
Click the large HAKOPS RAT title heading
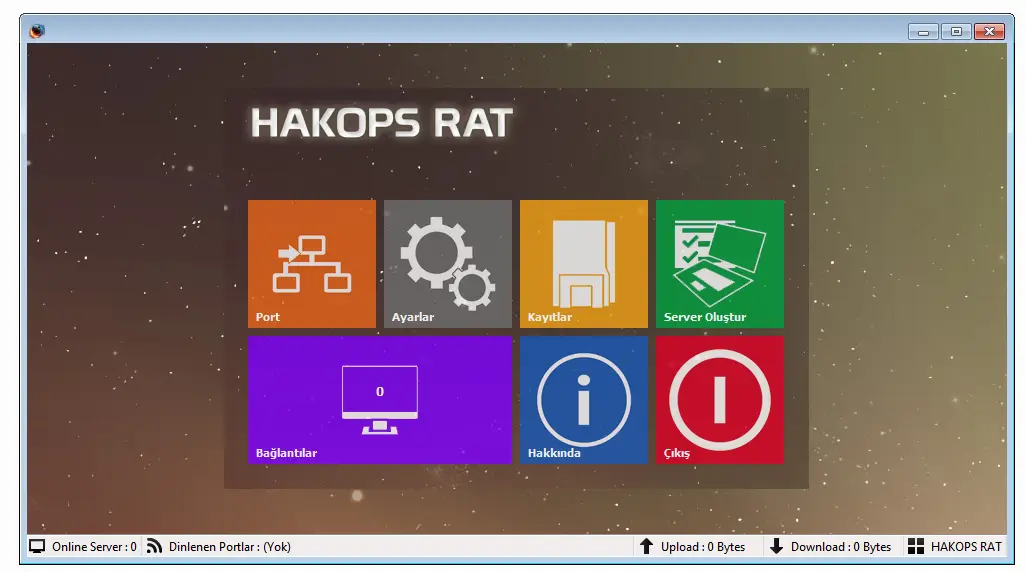pos(381,122)
